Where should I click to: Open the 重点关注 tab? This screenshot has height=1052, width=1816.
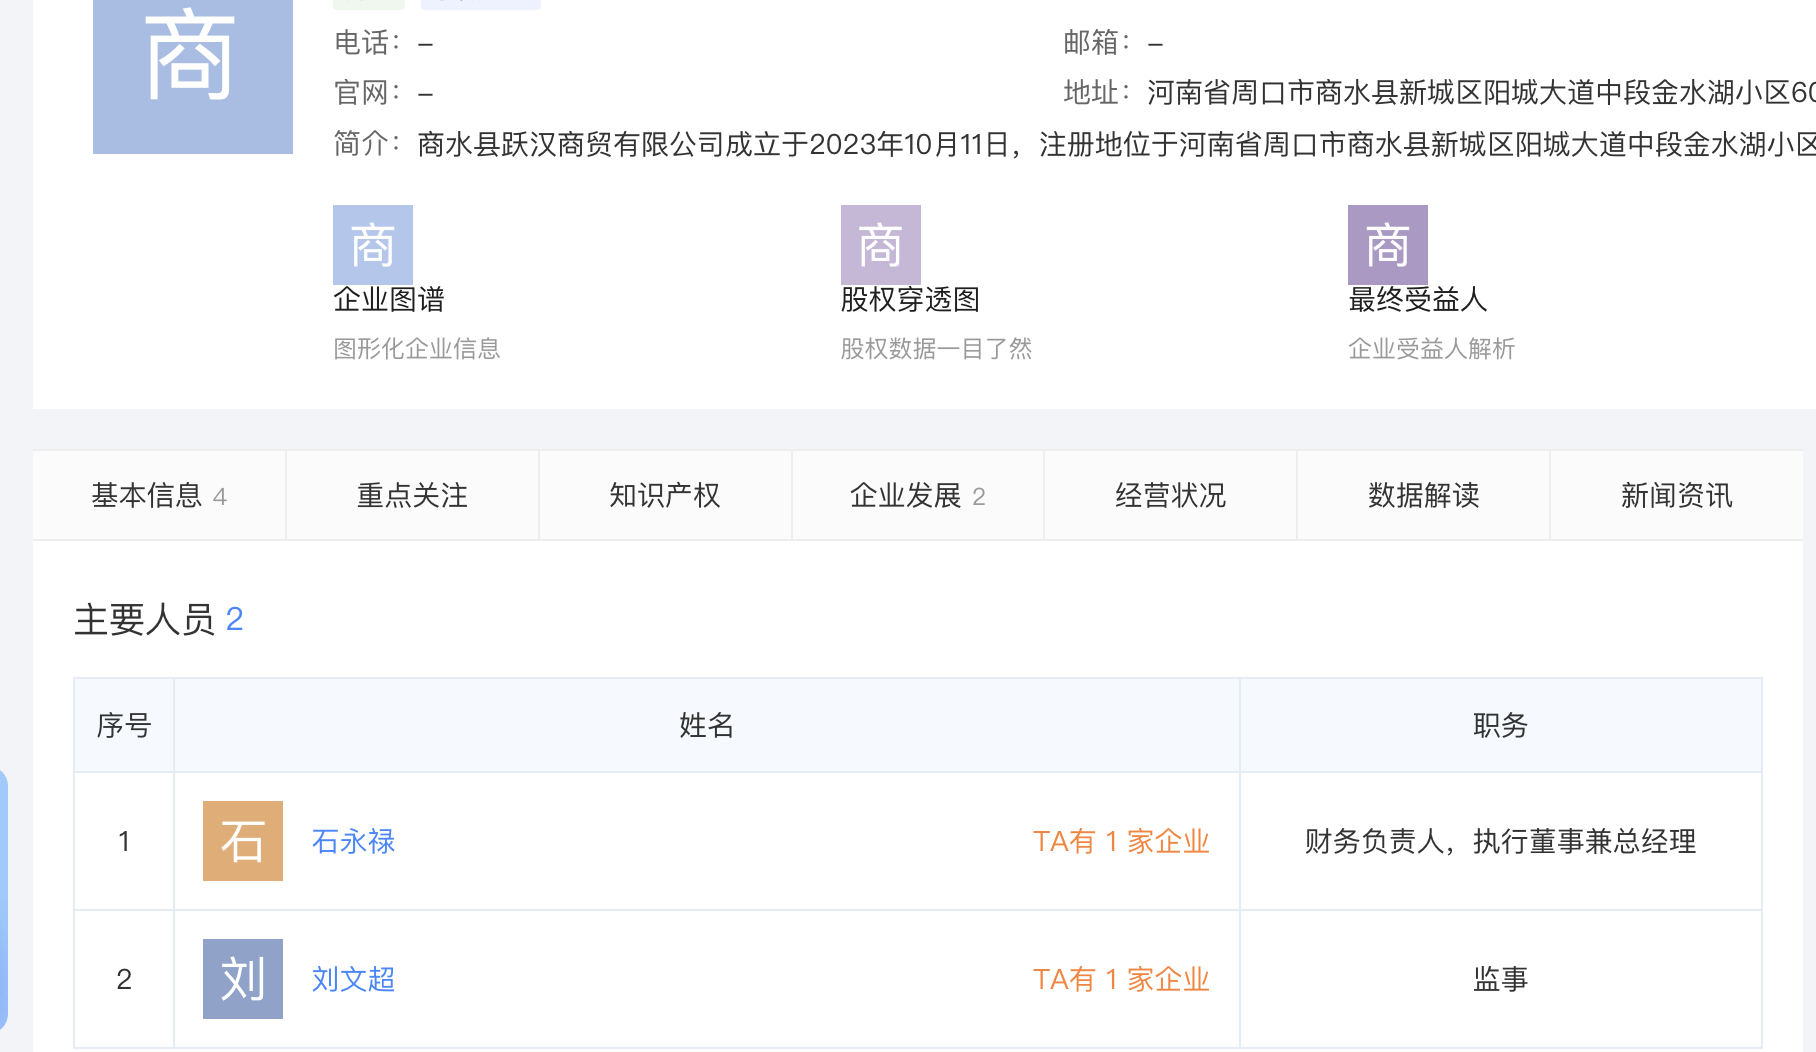(x=412, y=496)
